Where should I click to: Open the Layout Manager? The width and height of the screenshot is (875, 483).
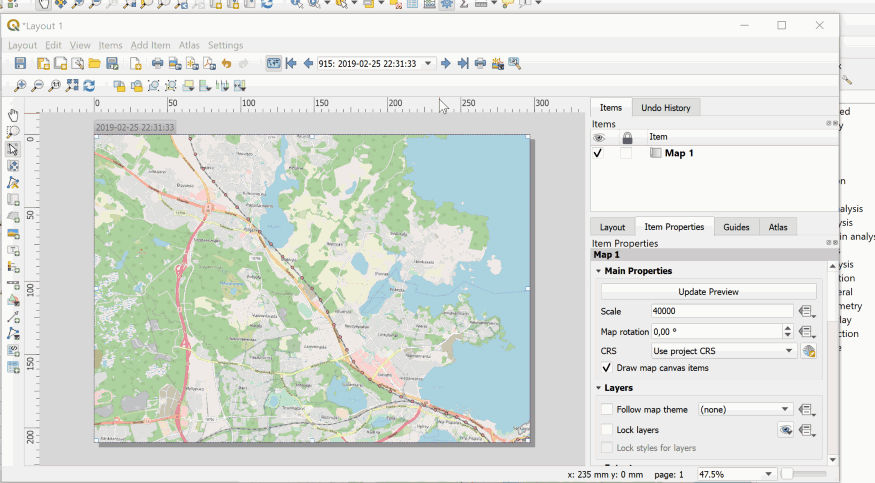[x=78, y=64]
